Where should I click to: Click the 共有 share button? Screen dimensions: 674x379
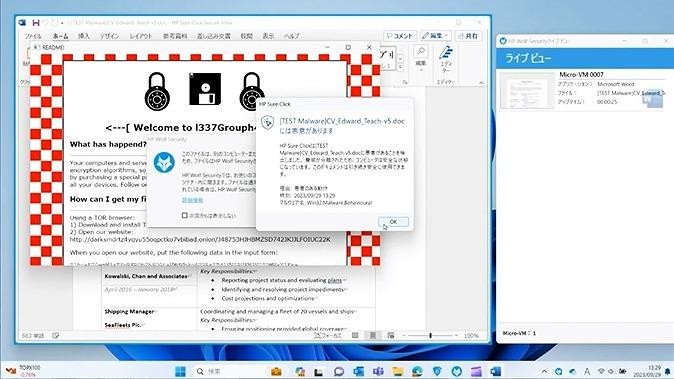[x=468, y=36]
